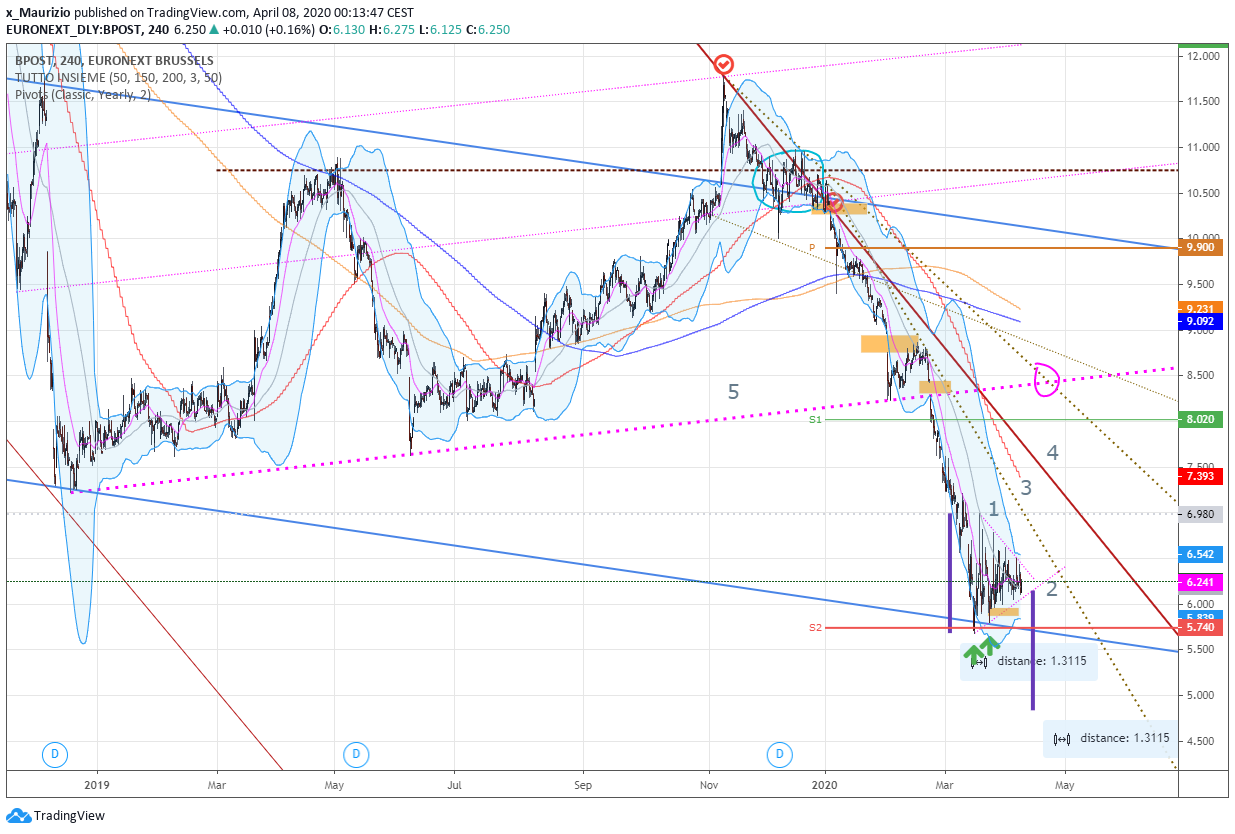Click the BPOST, 240, EURONEXT BRUSSELS title
Screen dimensions: 1235x834
pos(113,60)
